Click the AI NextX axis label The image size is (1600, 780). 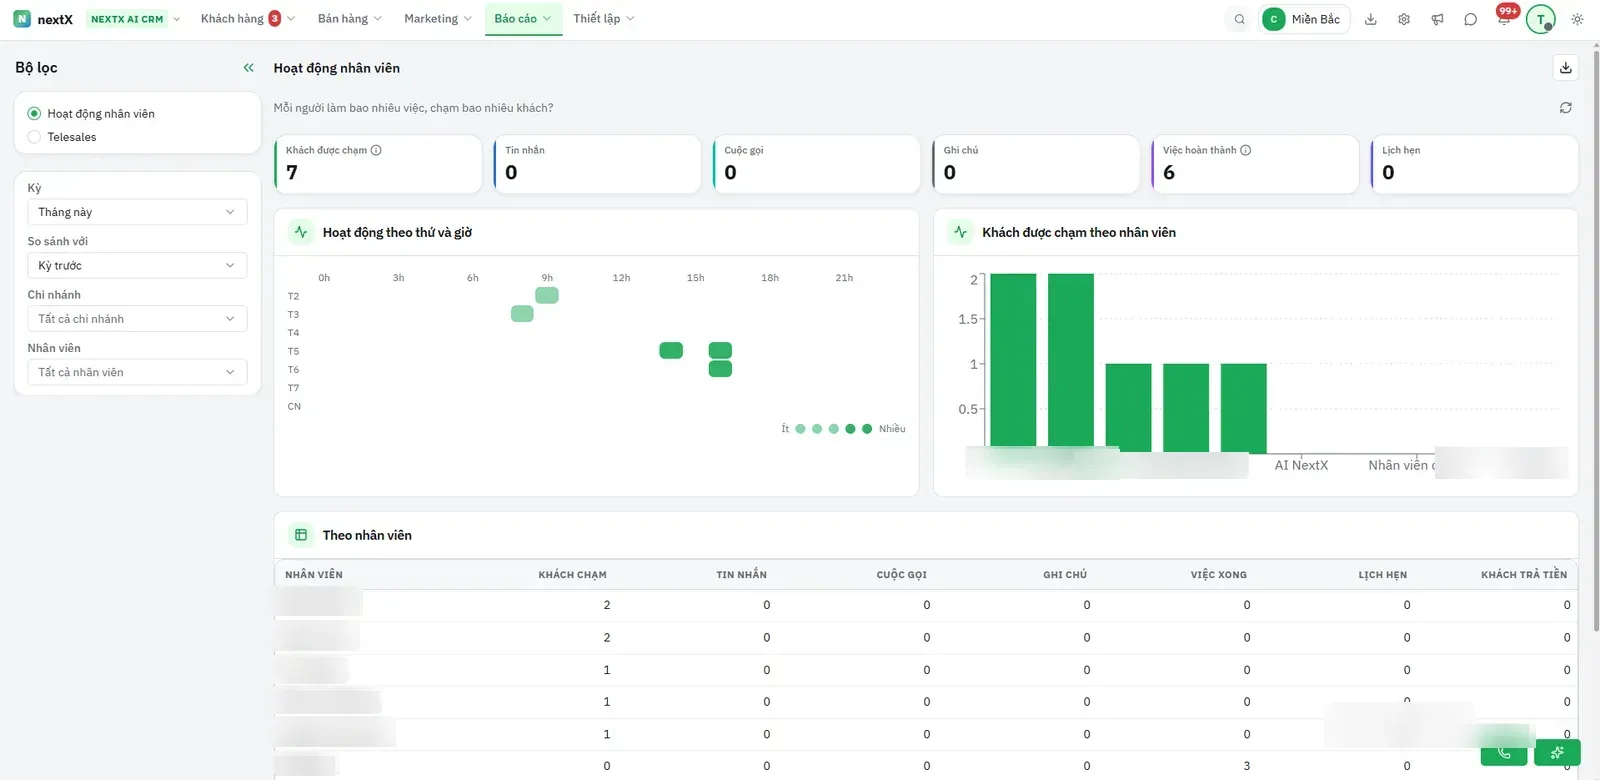coord(1301,465)
